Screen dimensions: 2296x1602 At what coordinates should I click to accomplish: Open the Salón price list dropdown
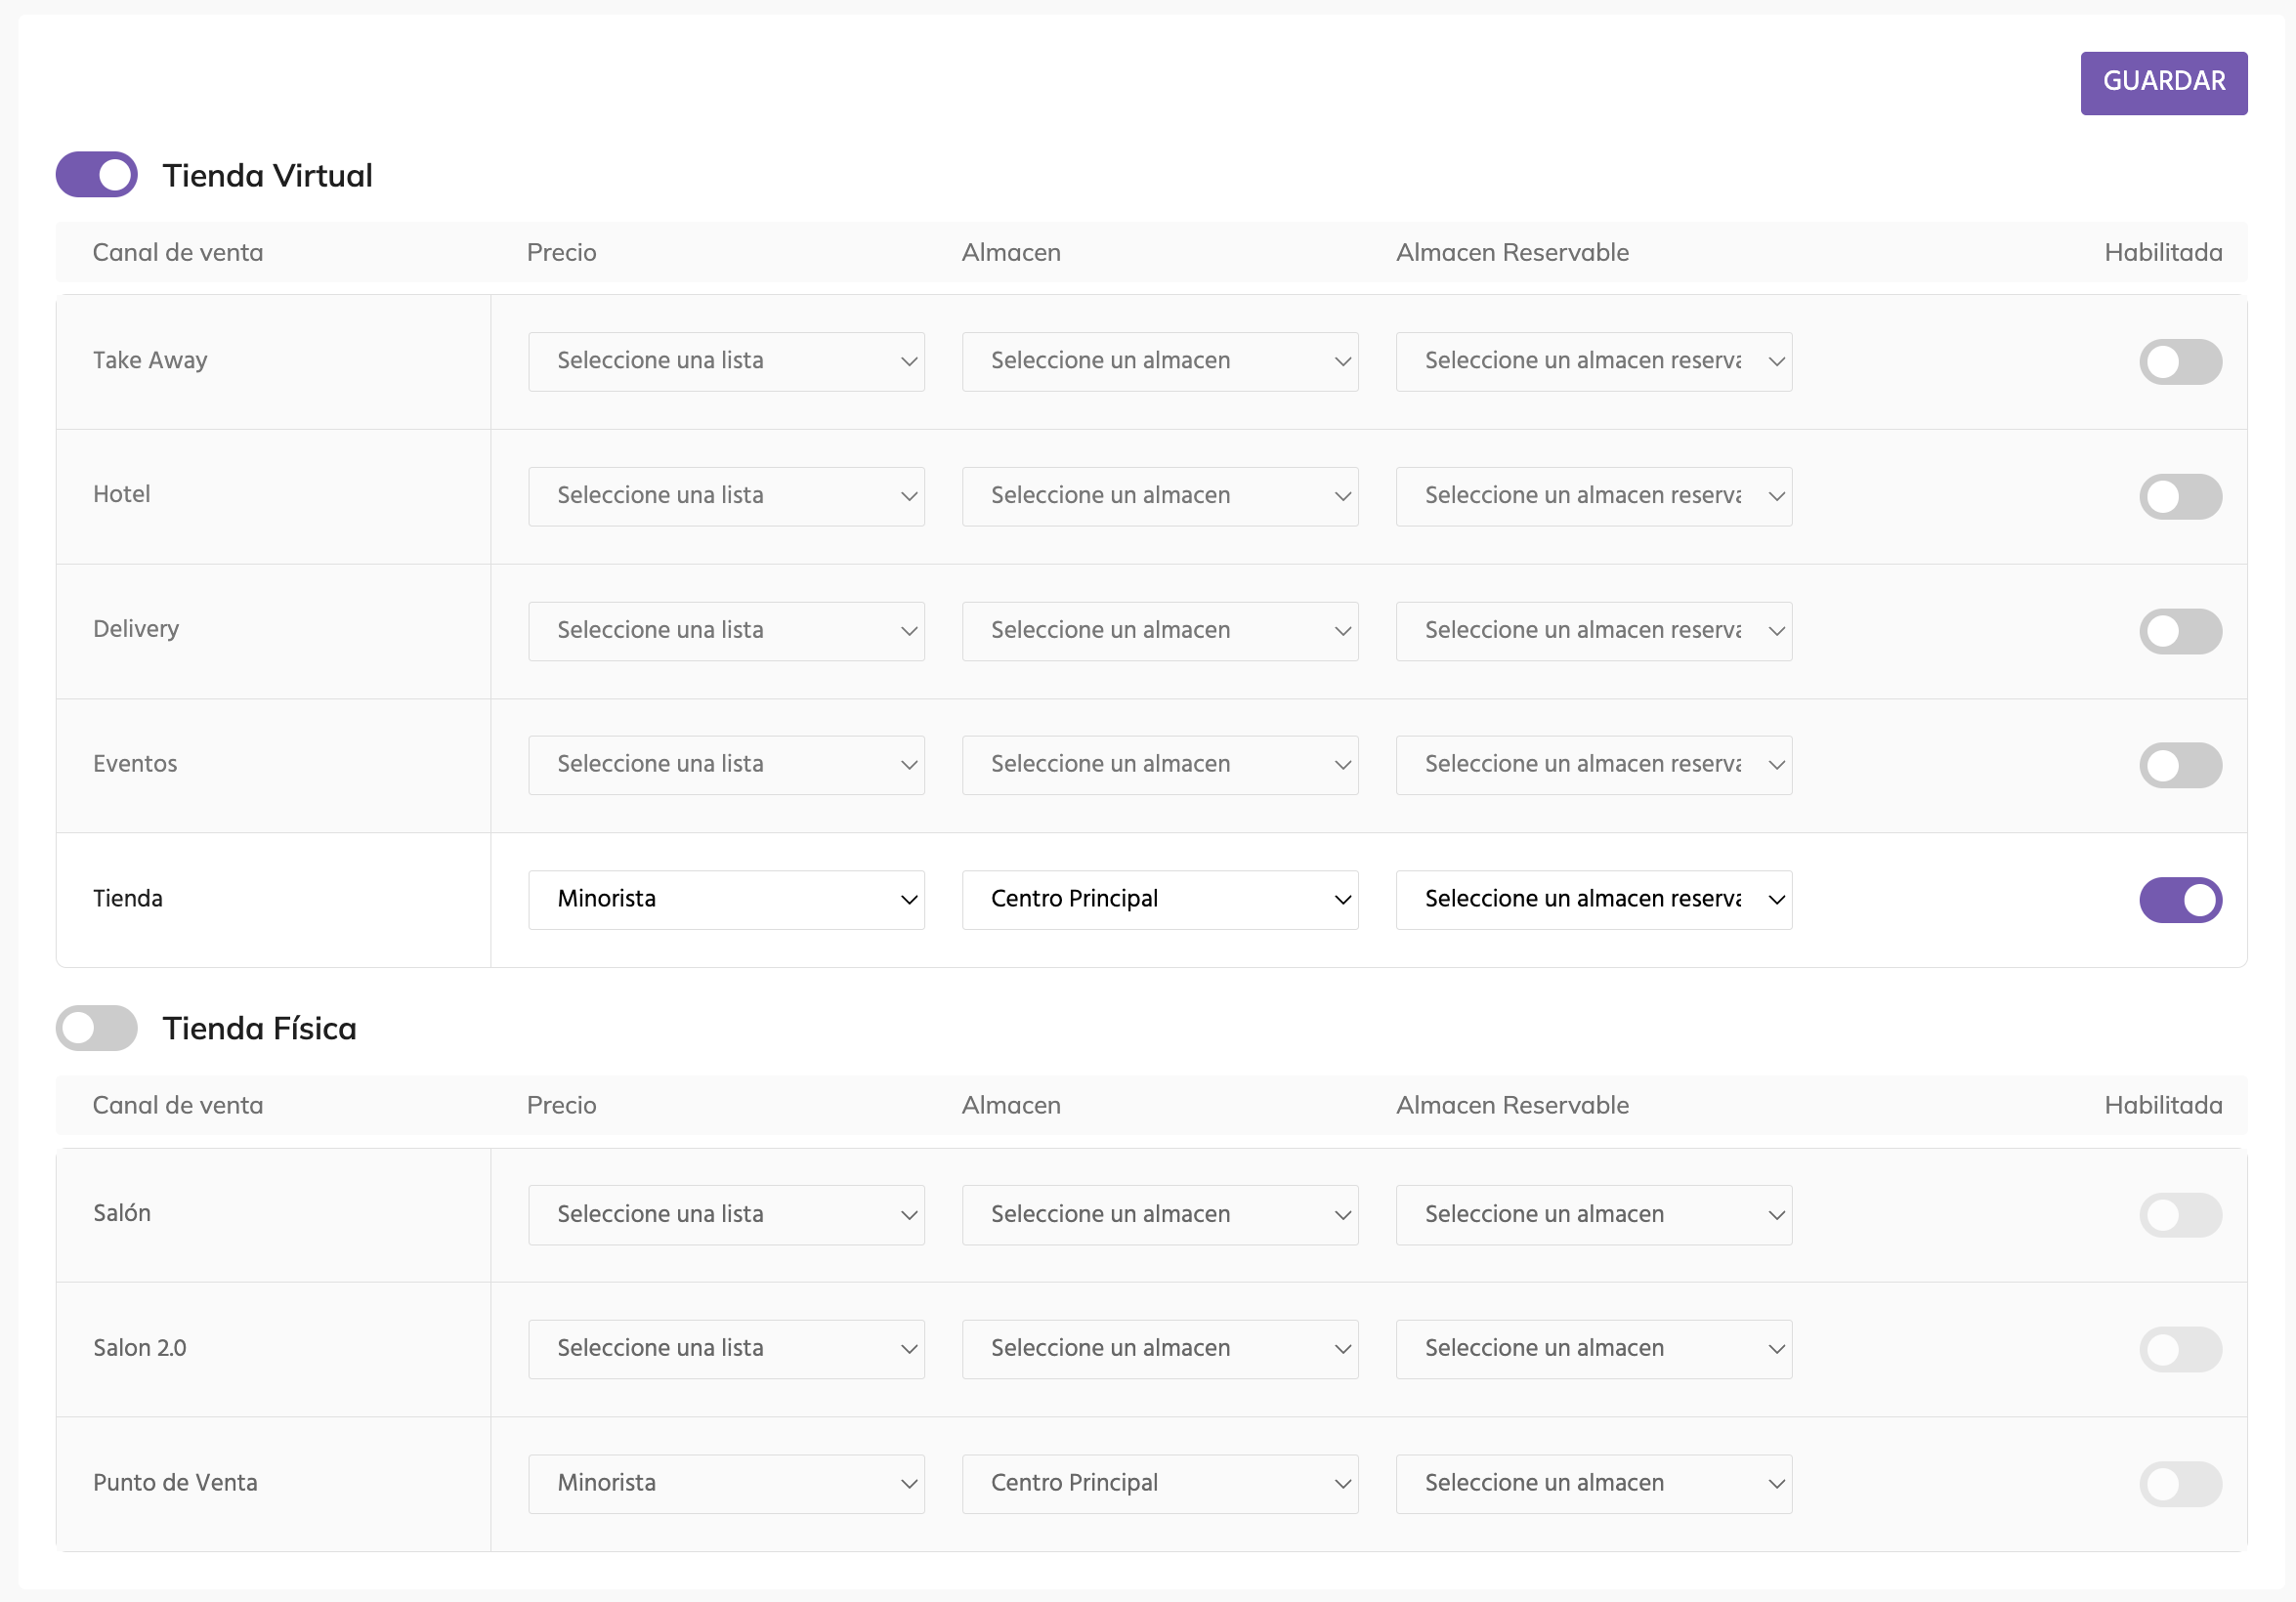click(726, 1215)
